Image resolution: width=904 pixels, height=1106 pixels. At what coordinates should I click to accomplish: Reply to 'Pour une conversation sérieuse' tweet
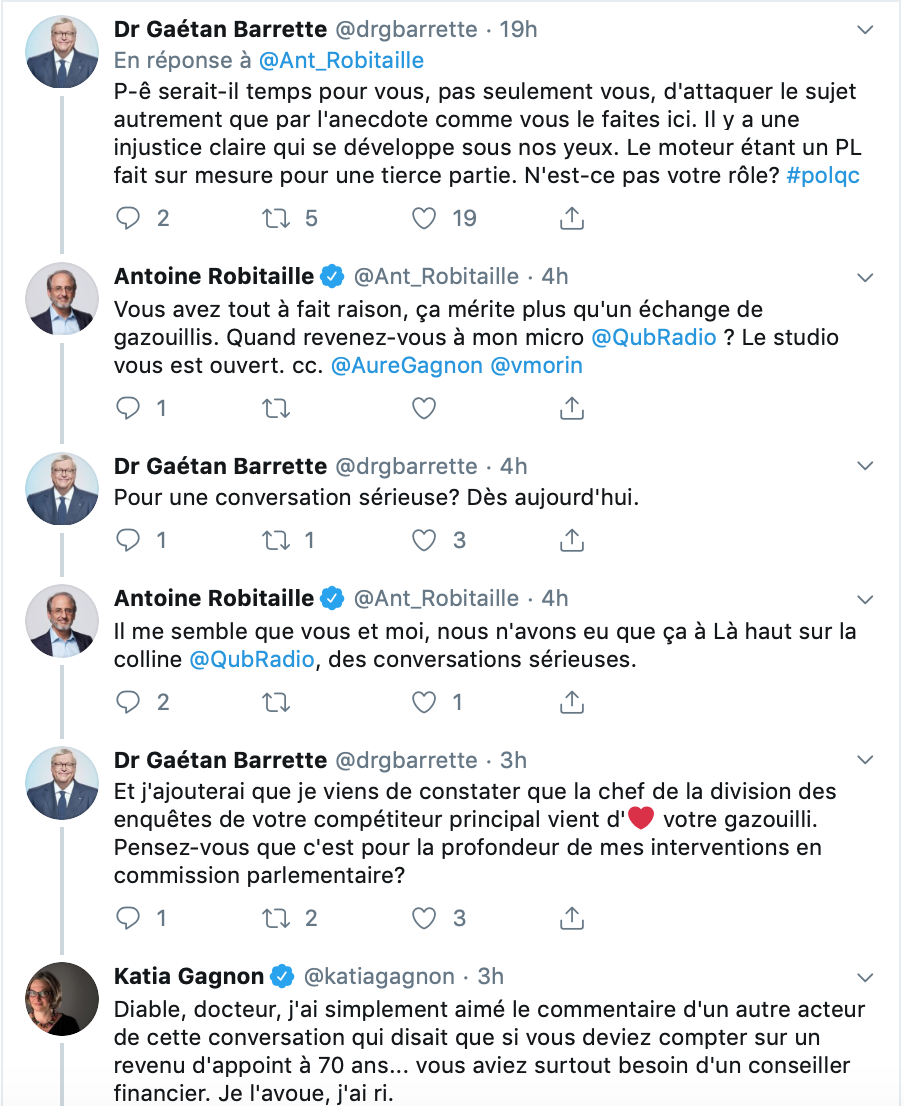128,540
